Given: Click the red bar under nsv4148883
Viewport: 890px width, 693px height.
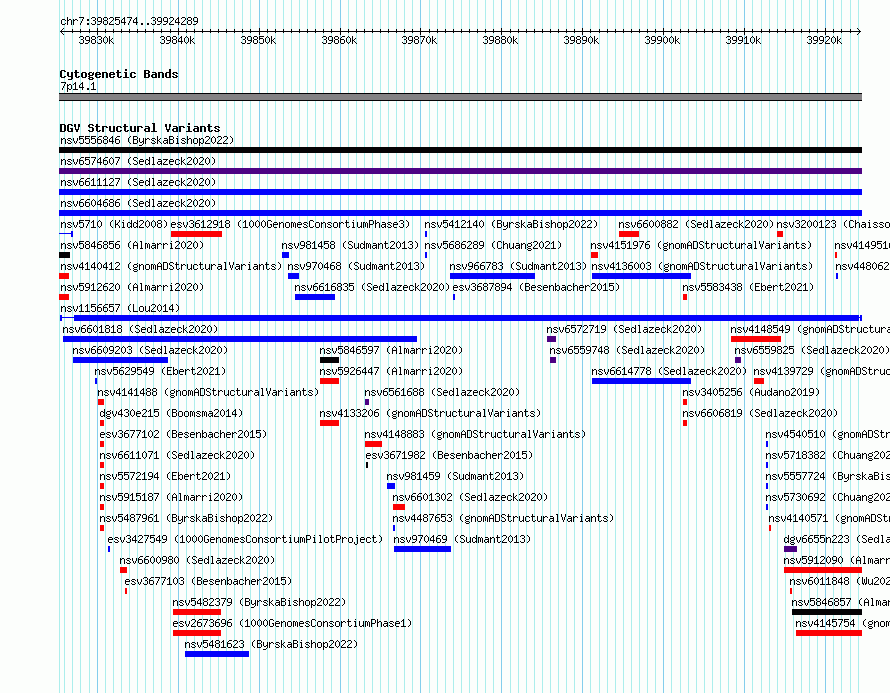Looking at the screenshot, I should point(373,444).
